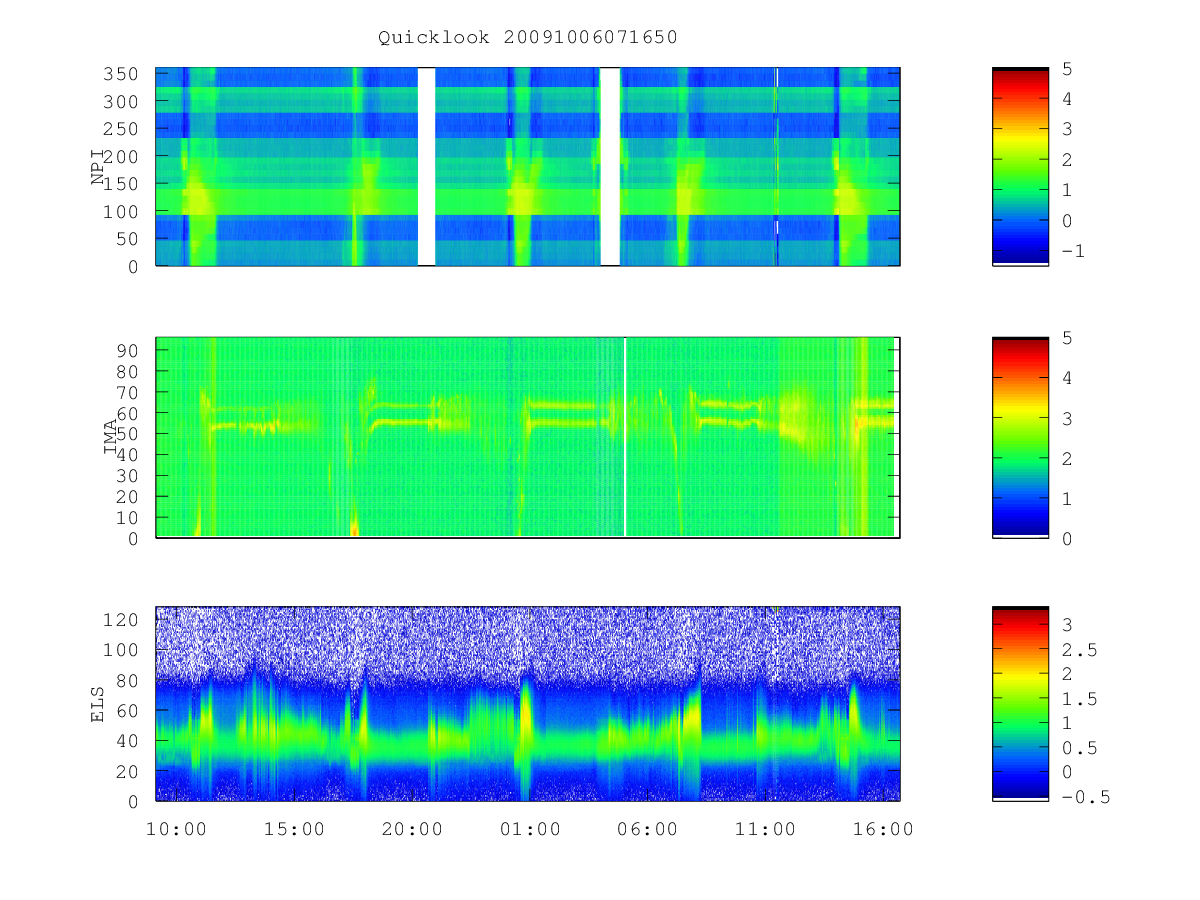Screen dimensions: 1200x900
Task: Click the 20:00 time tick label
Action: pyautogui.click(x=411, y=829)
